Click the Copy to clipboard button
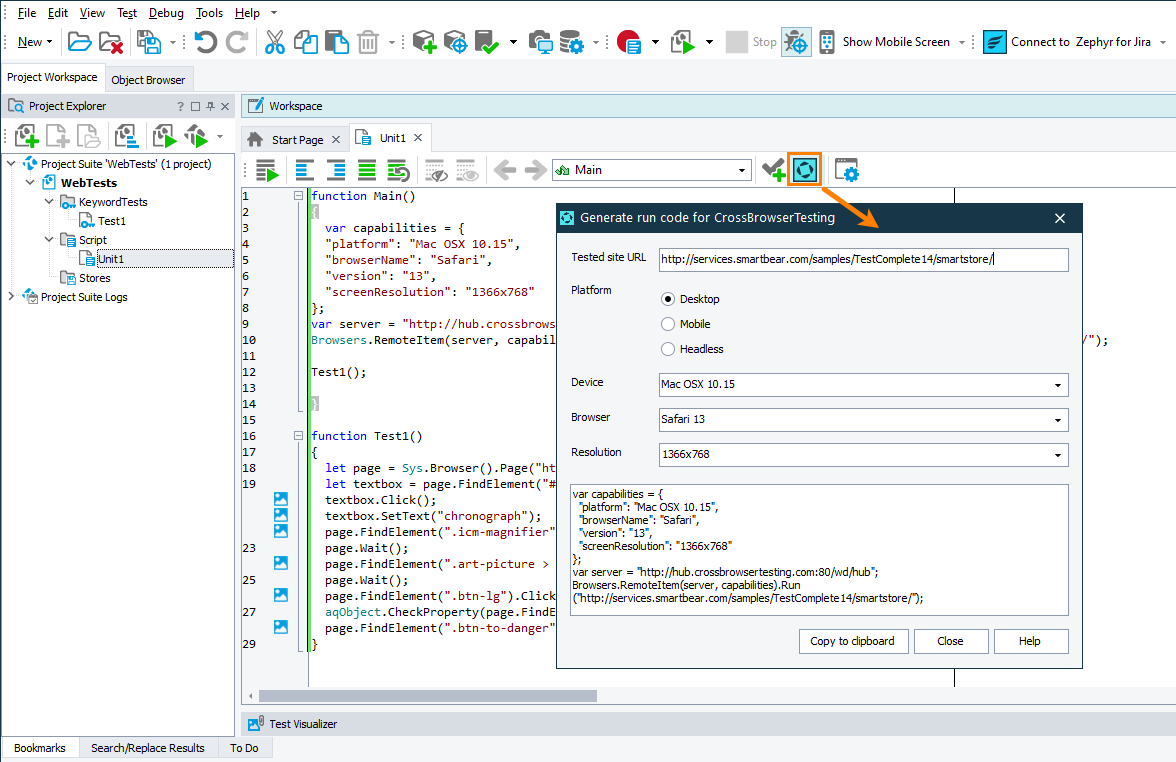 [853, 641]
